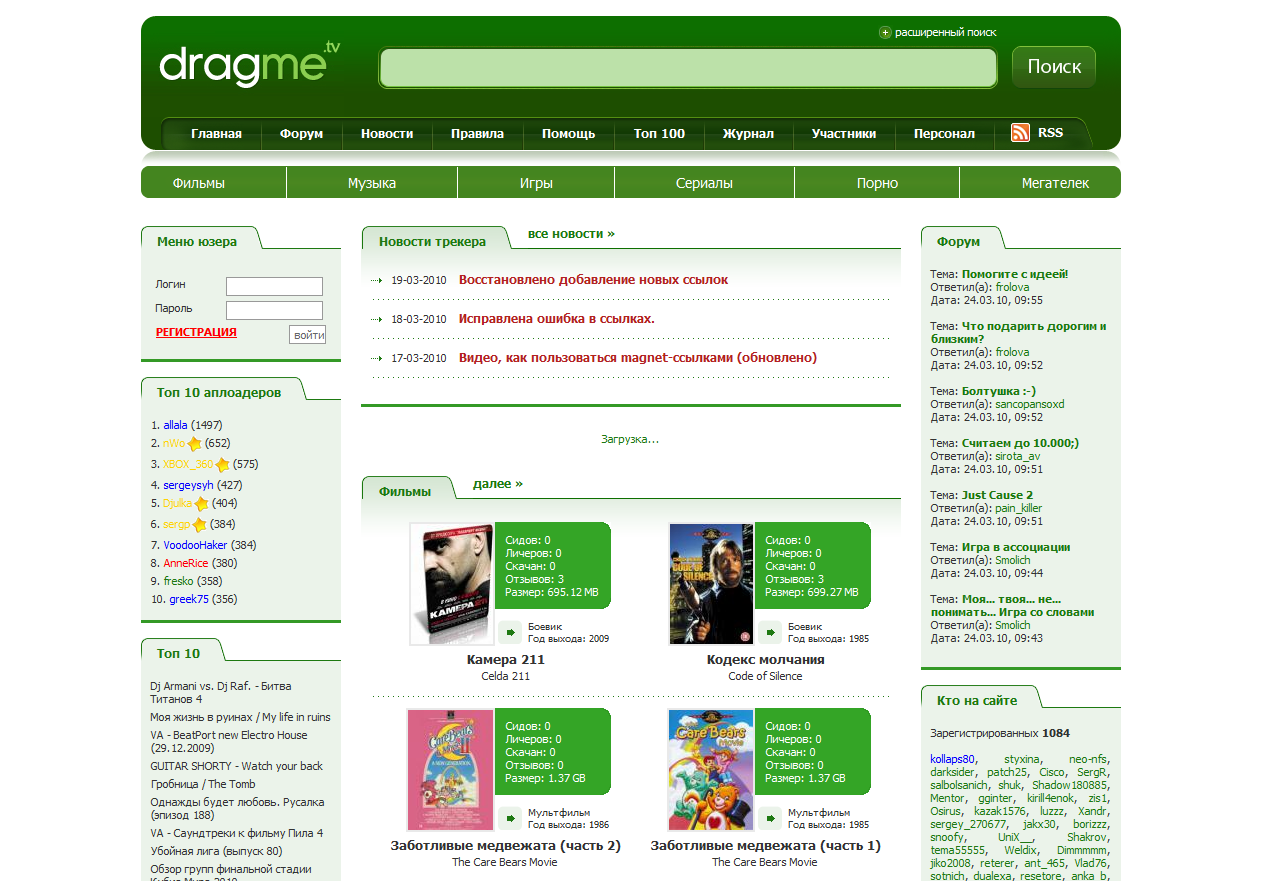This screenshot has height=881, width=1262.
Task: Open news Восстановлено добавление новых ссылок
Action: click(x=593, y=280)
